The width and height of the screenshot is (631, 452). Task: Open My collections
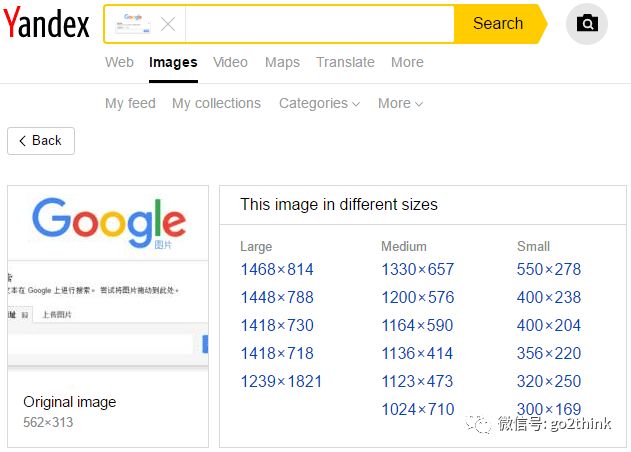tap(217, 103)
